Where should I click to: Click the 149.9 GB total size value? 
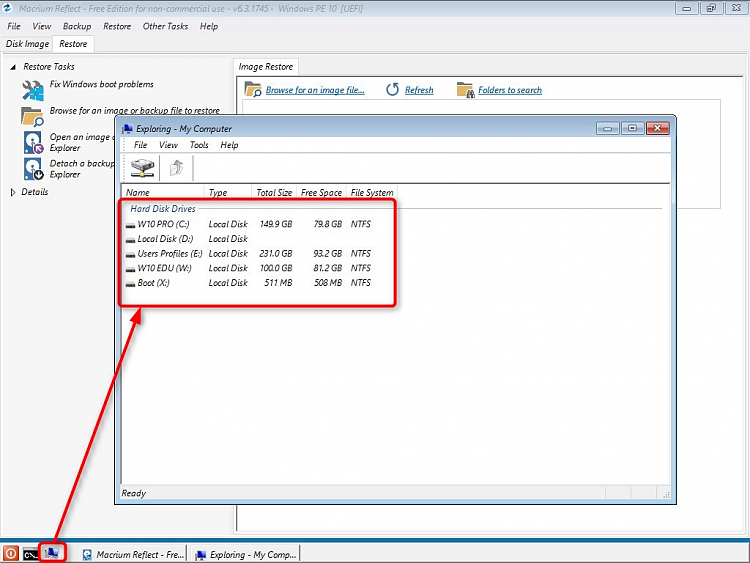(276, 224)
